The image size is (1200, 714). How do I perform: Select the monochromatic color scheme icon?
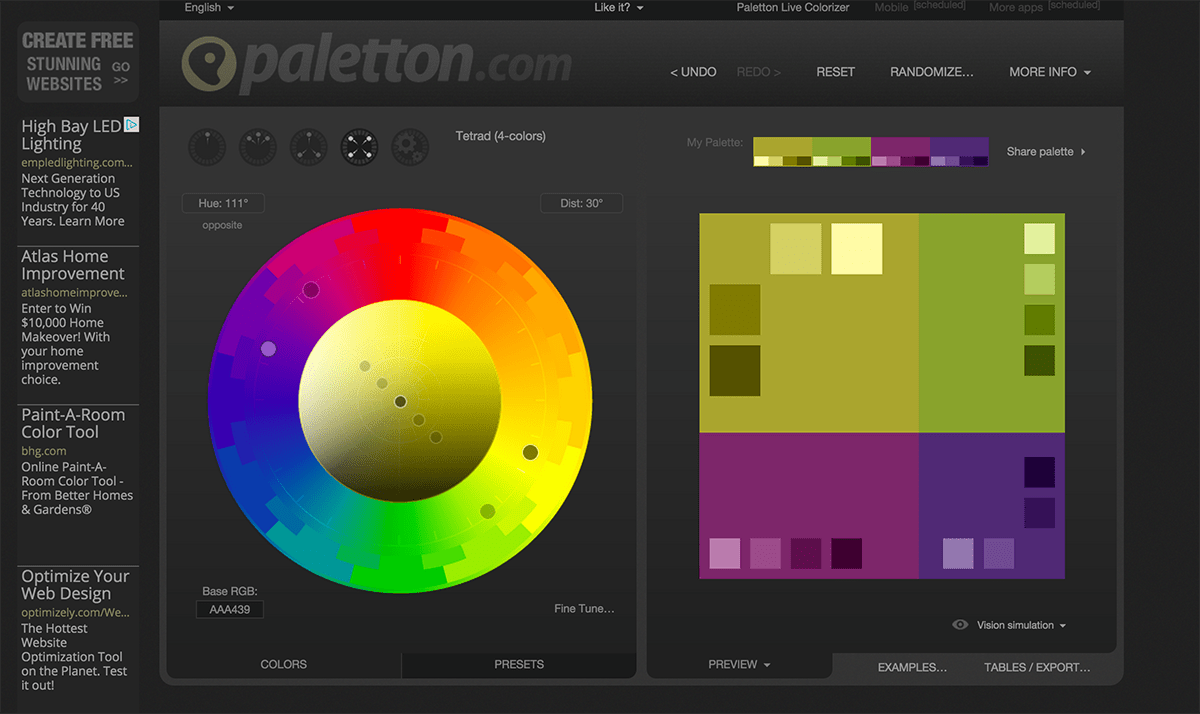pos(207,146)
